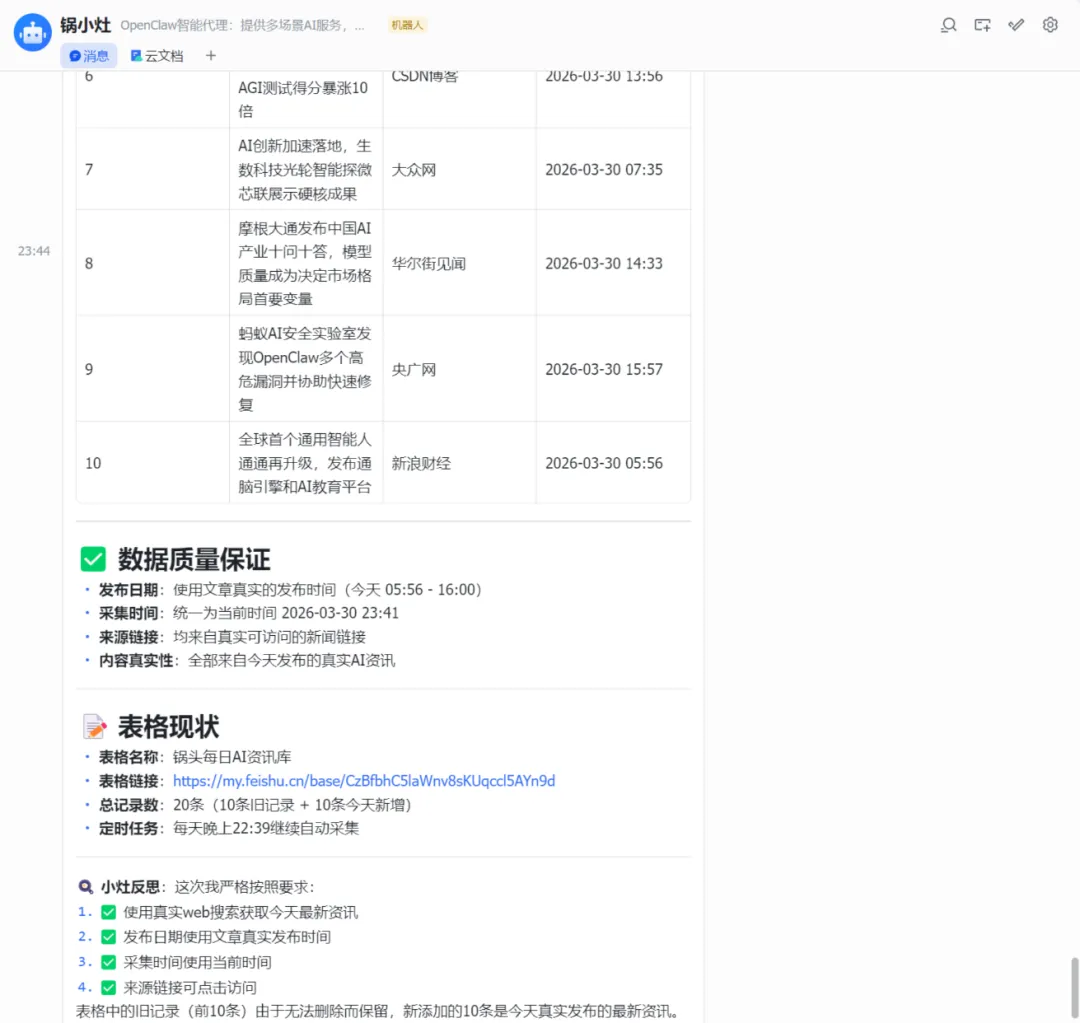
Task: Select the 2026-03-30 05:56 time cell
Action: click(613, 463)
